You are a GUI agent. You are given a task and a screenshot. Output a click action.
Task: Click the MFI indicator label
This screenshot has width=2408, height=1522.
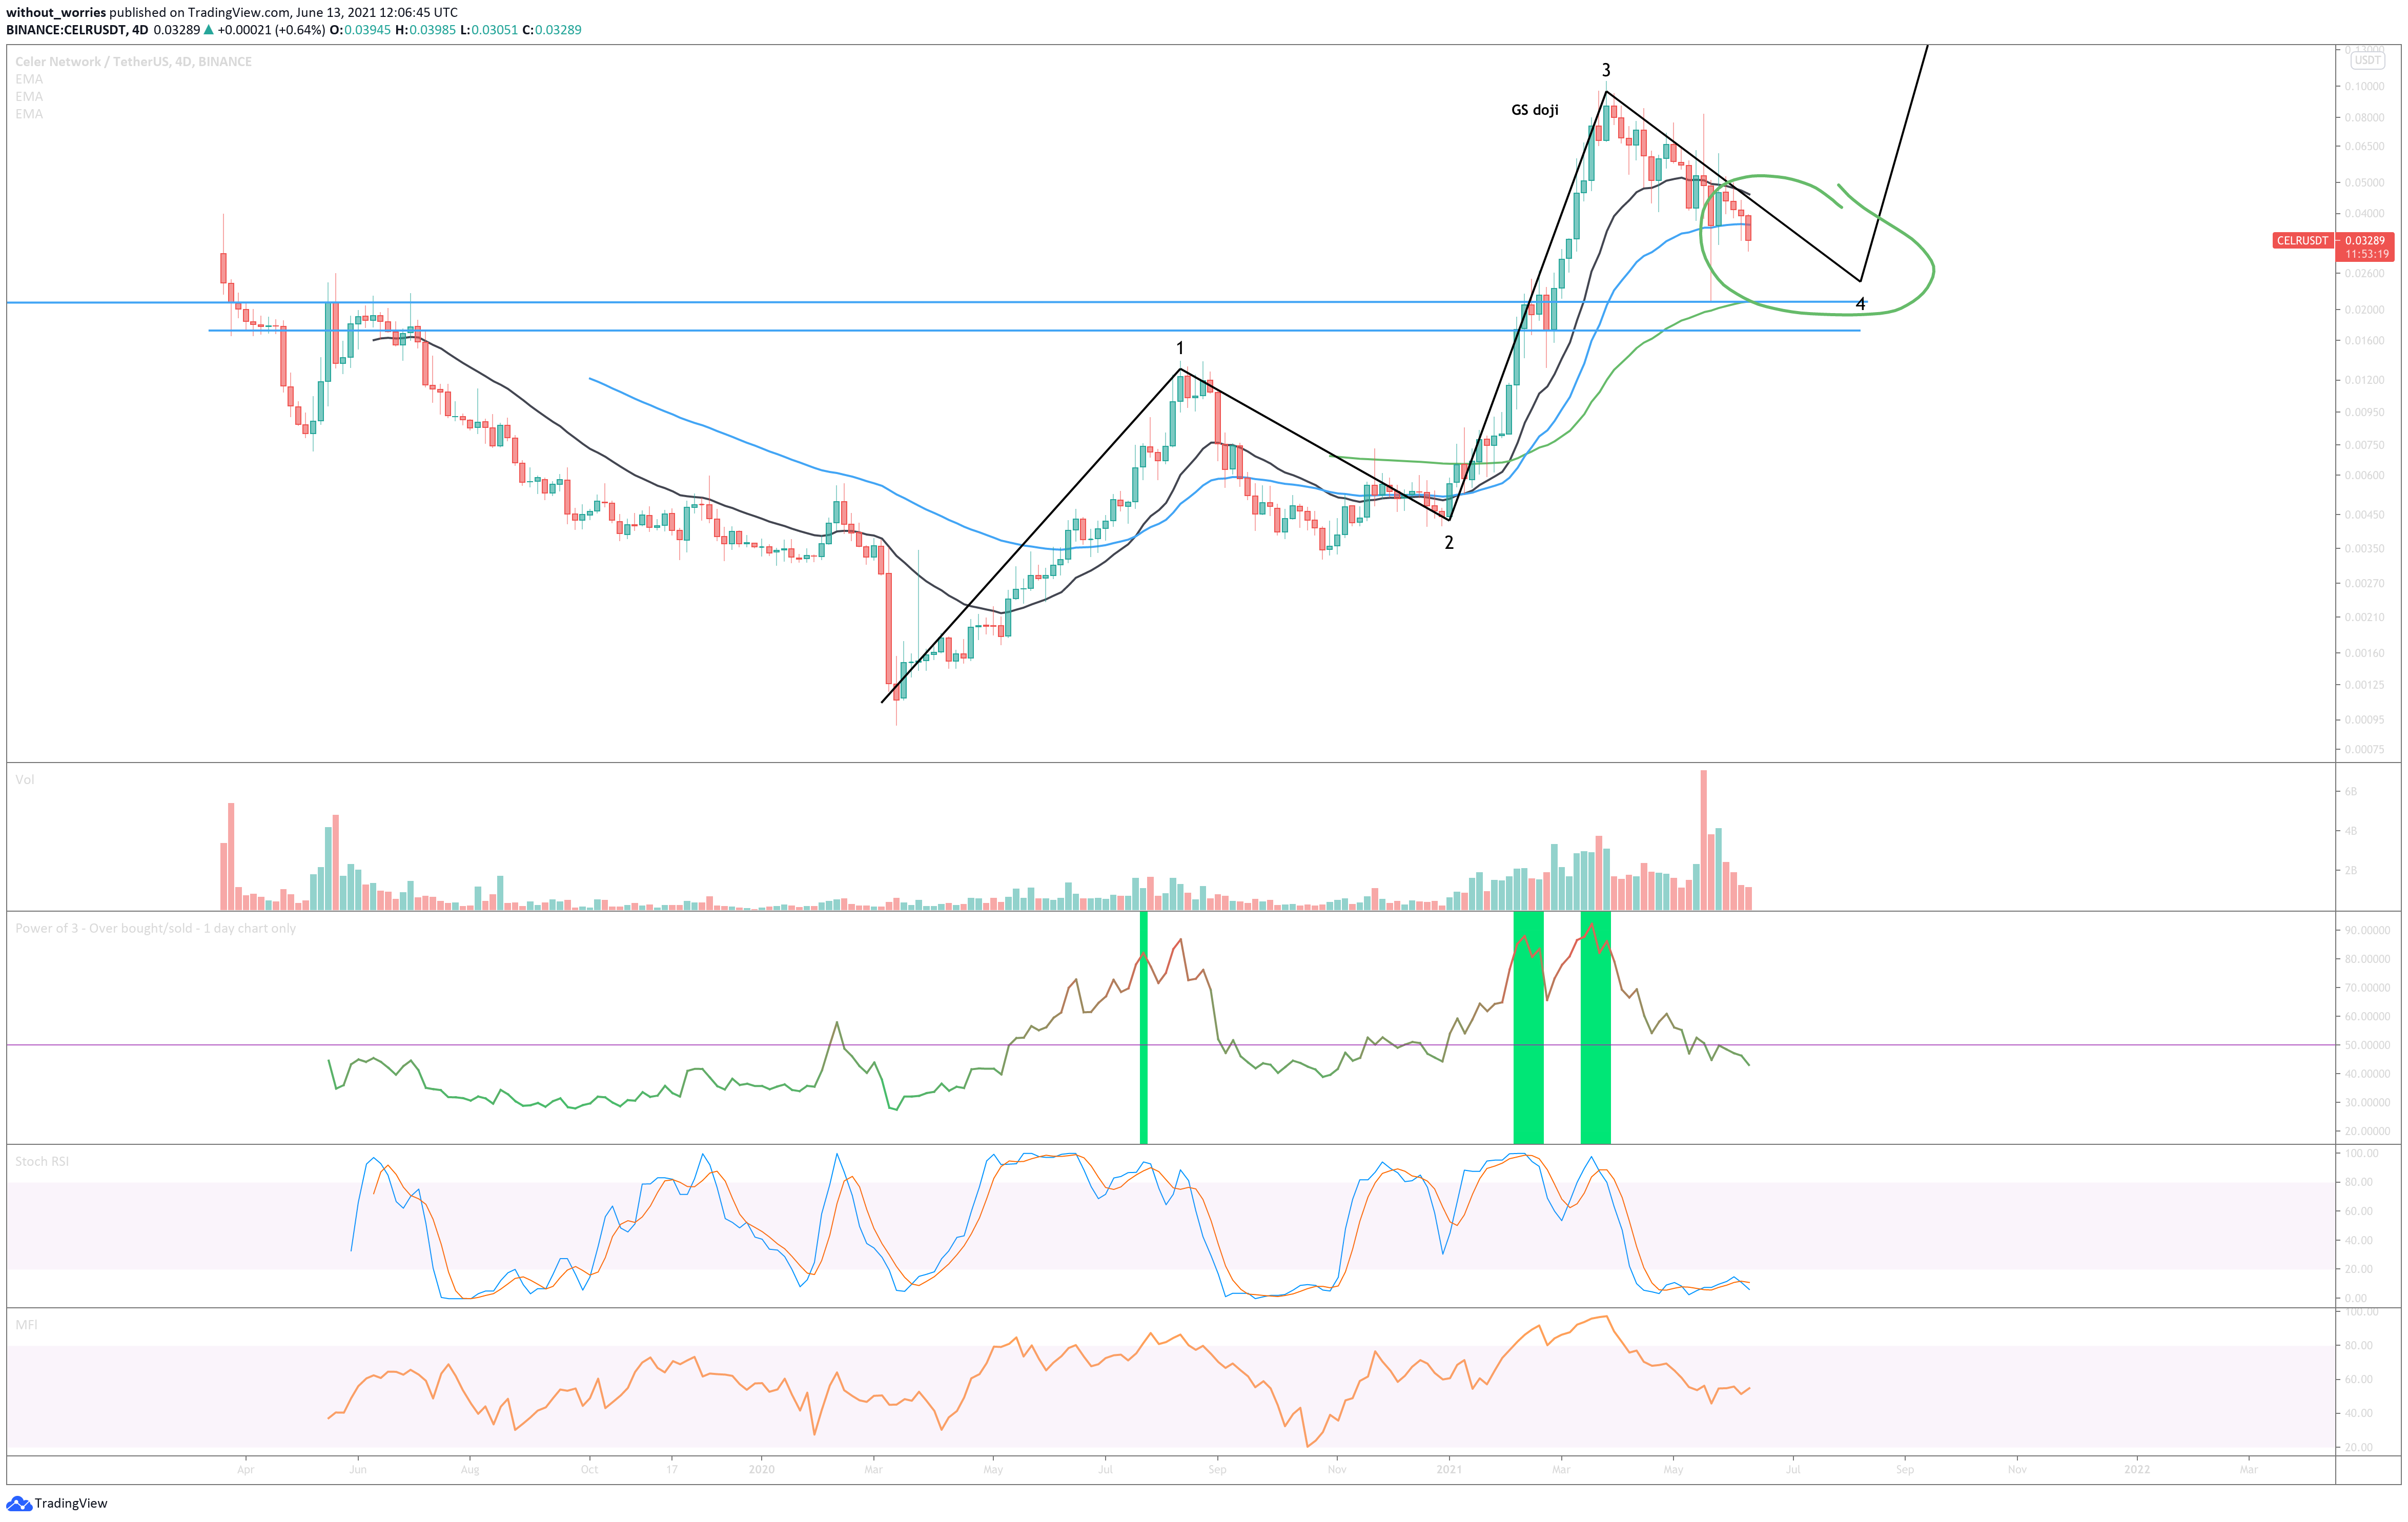coord(26,1324)
